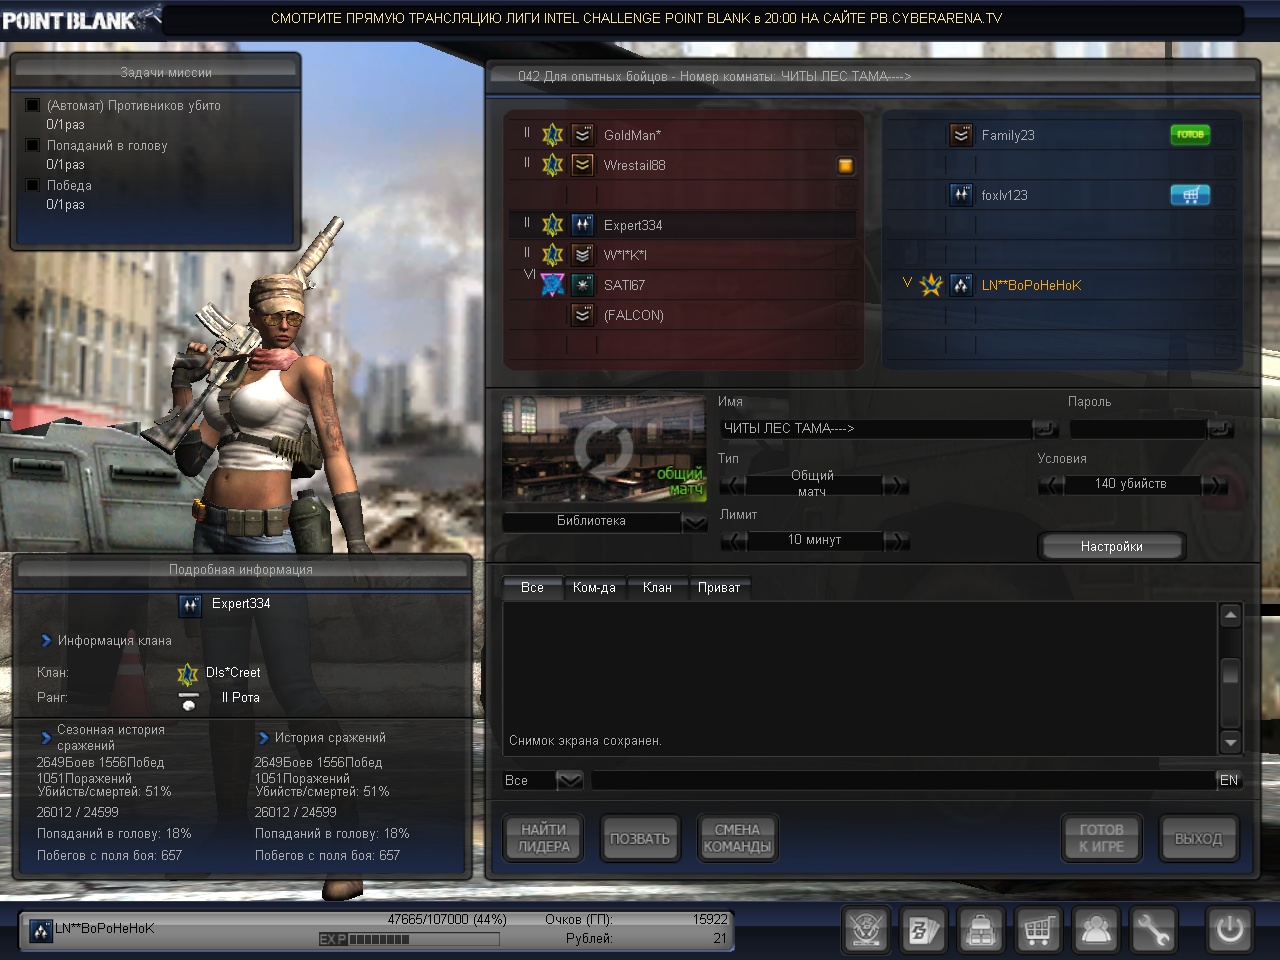Click the EXP progress bar
The width and height of the screenshot is (1280, 960).
409,939
